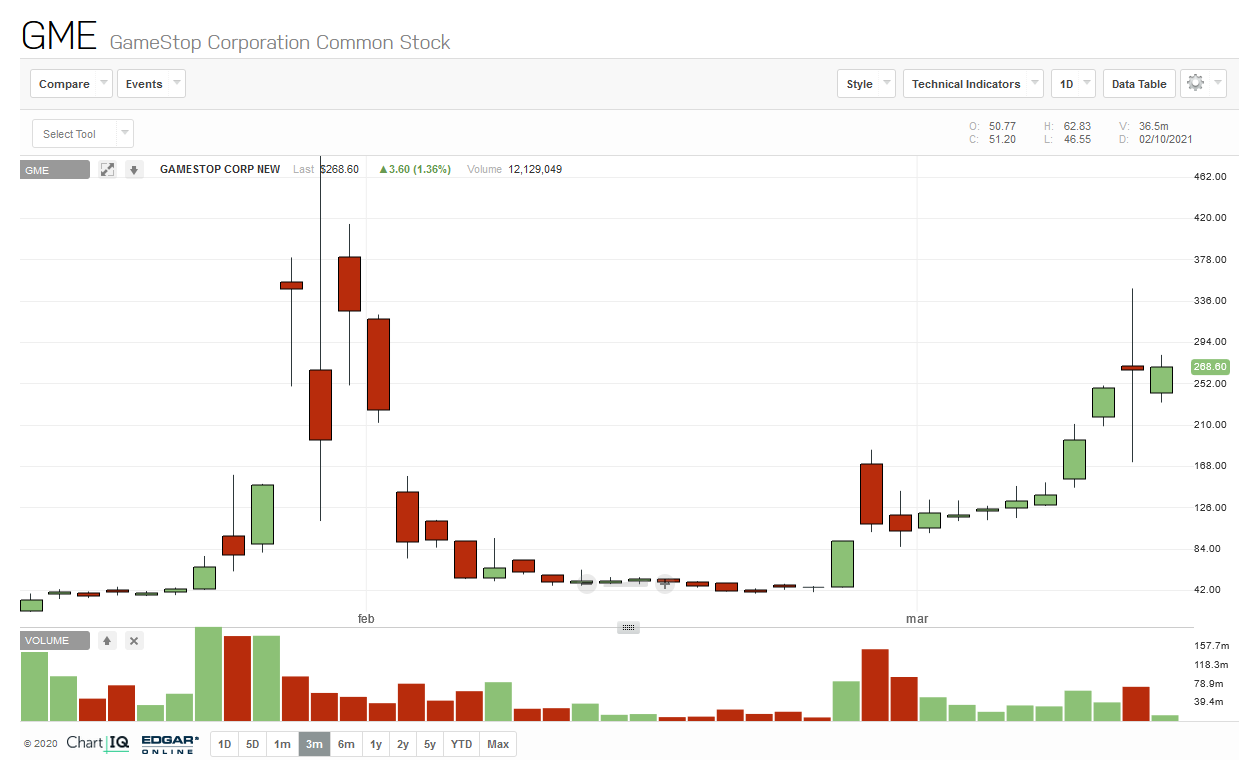Select the 5D range button

tap(253, 744)
